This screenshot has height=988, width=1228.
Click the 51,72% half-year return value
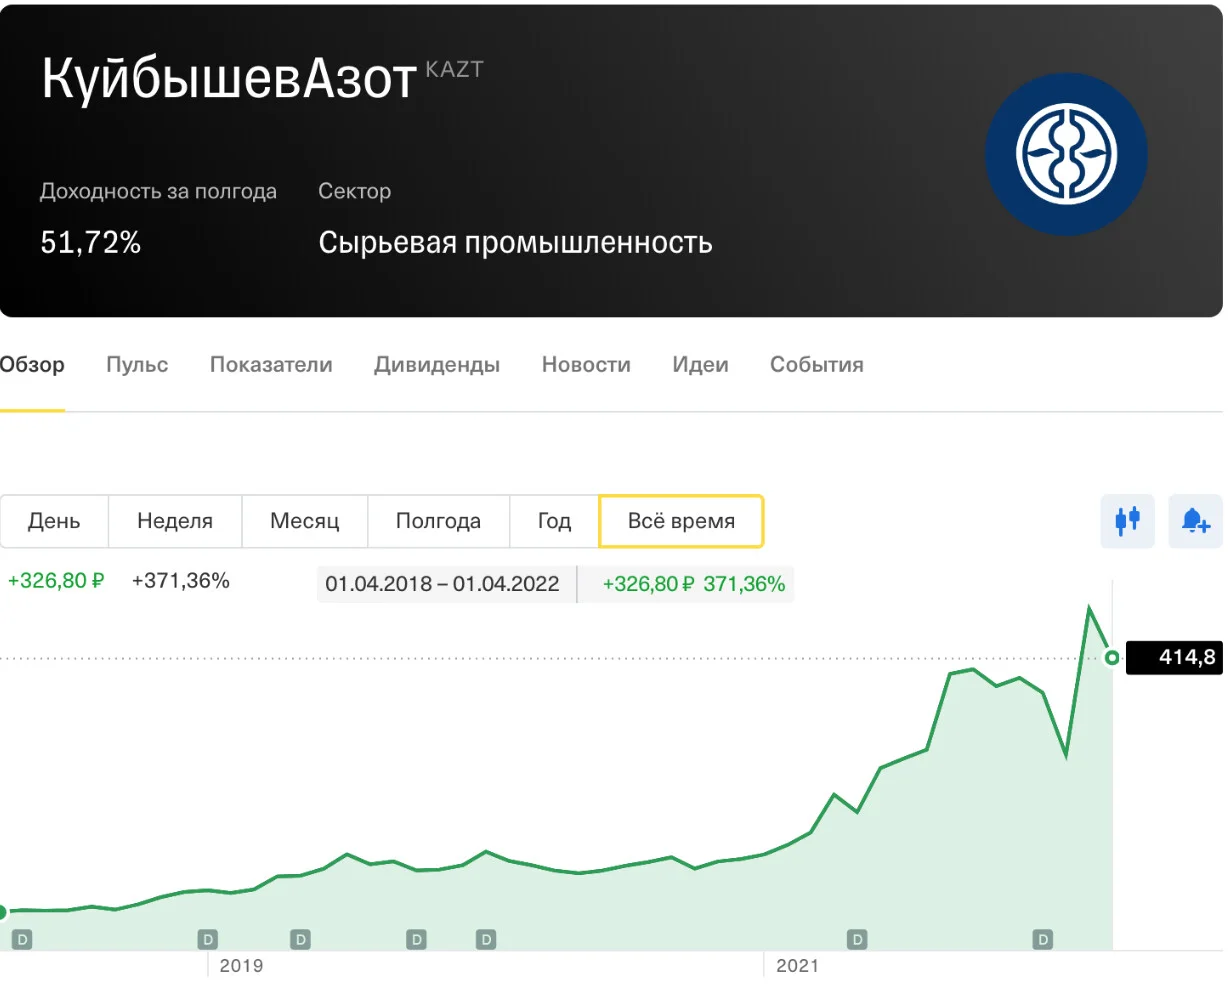(91, 242)
